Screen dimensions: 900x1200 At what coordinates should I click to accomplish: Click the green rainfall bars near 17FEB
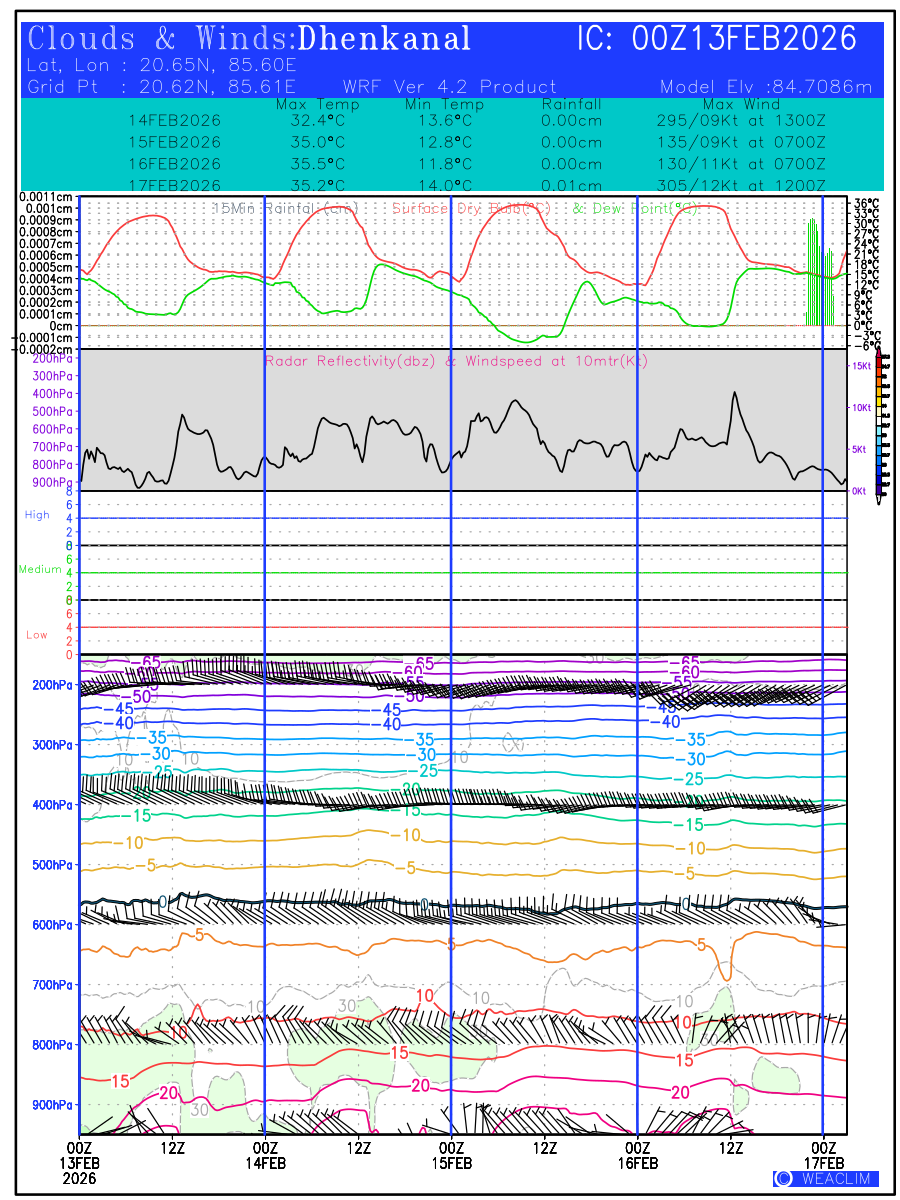(812, 275)
